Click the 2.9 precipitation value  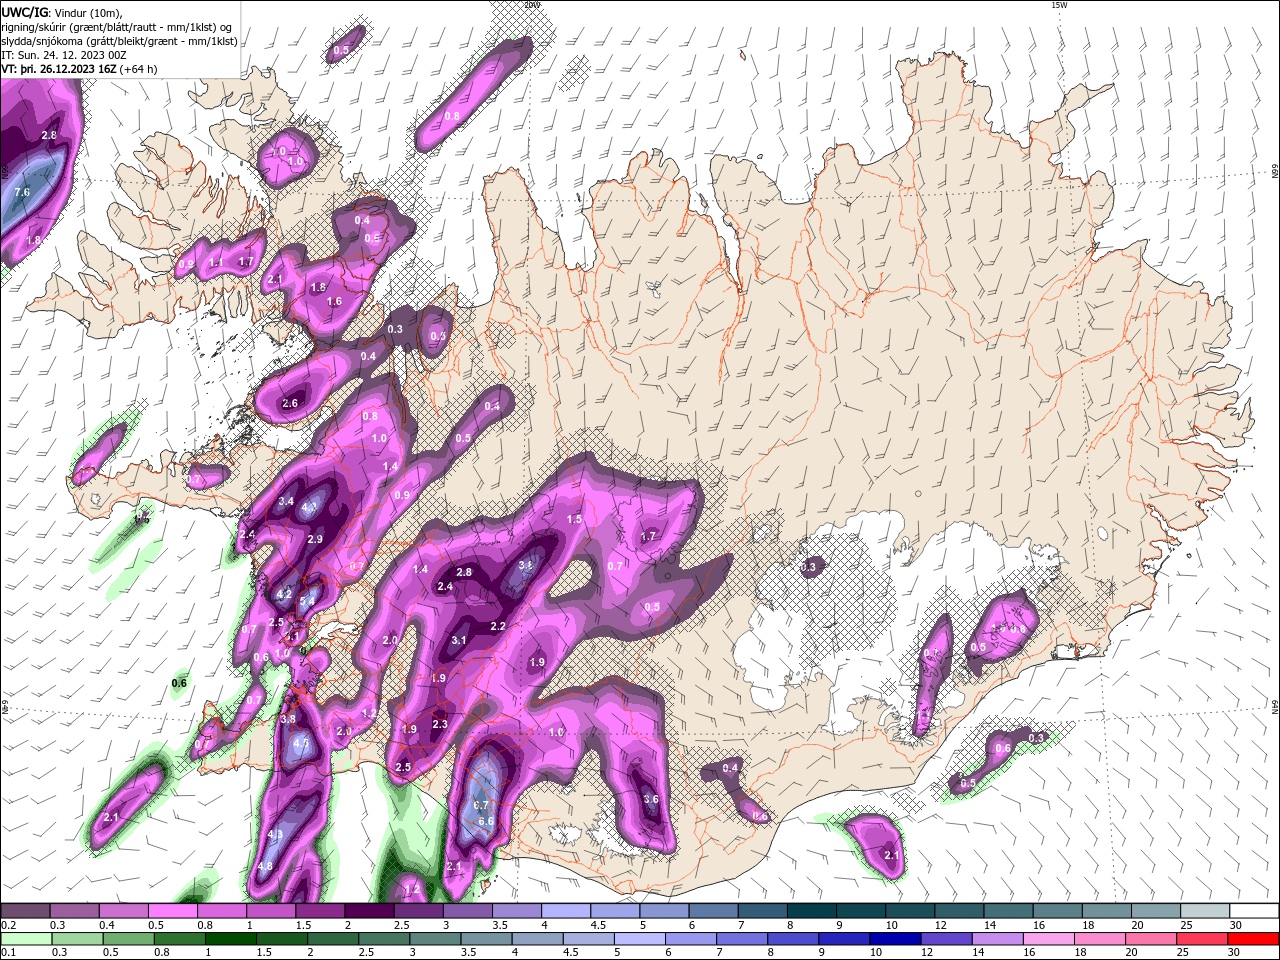tap(315, 539)
